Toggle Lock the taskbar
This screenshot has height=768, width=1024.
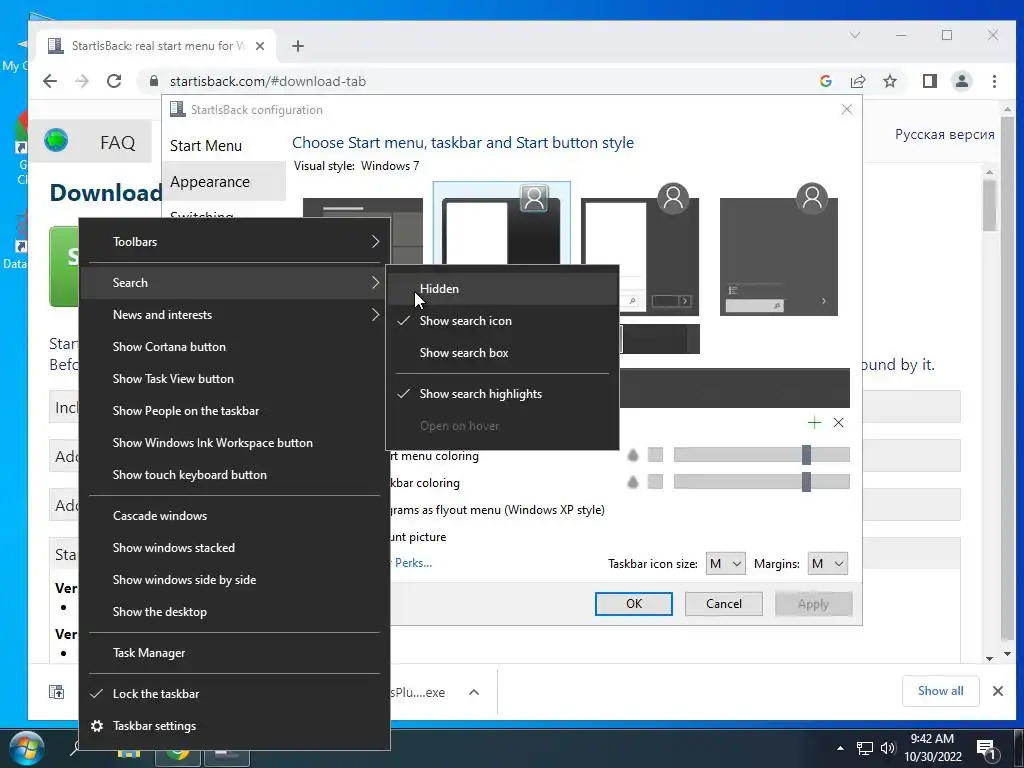[235, 694]
